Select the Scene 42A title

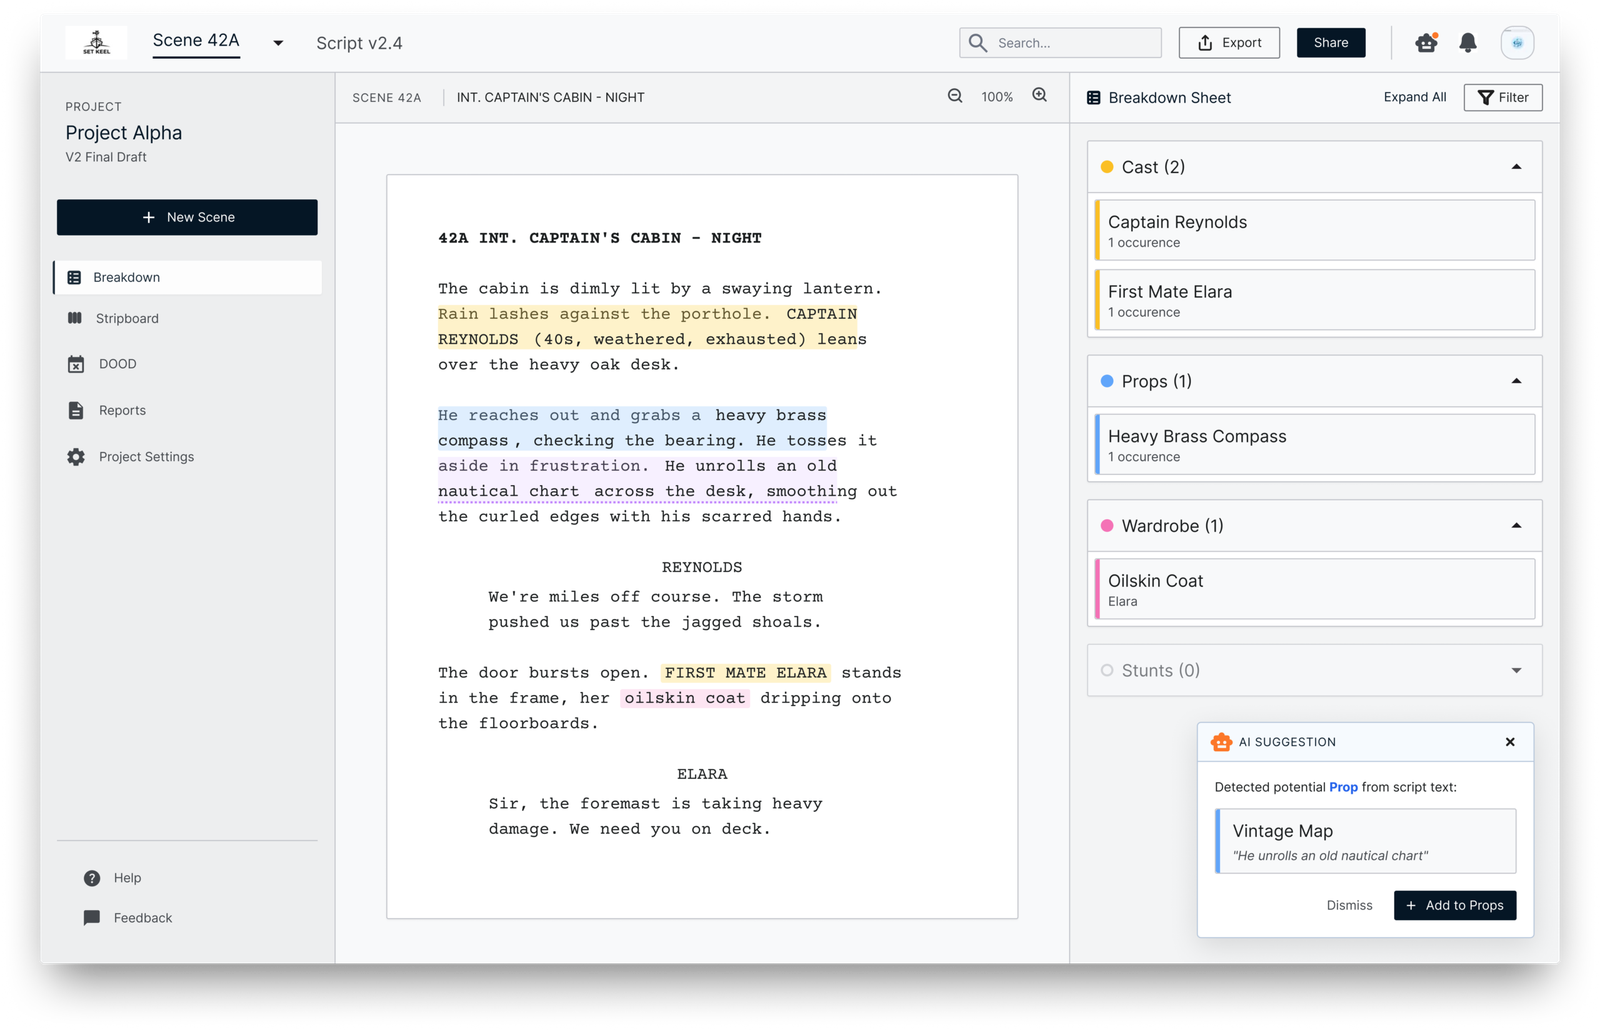[196, 41]
